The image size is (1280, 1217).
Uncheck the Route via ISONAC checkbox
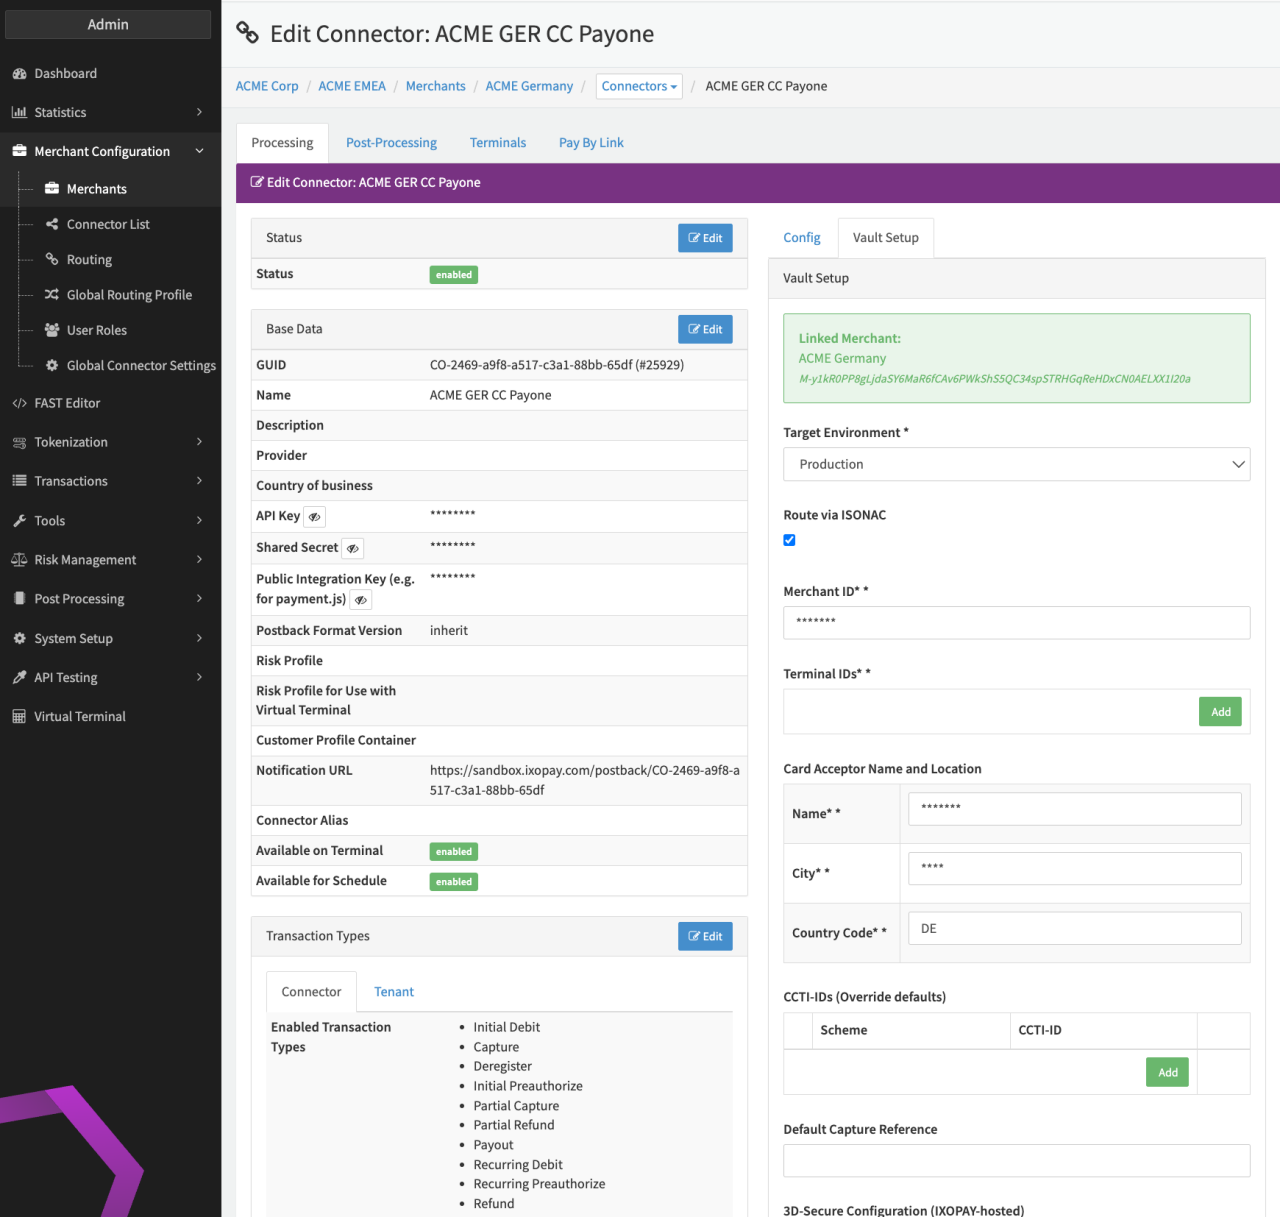789,540
